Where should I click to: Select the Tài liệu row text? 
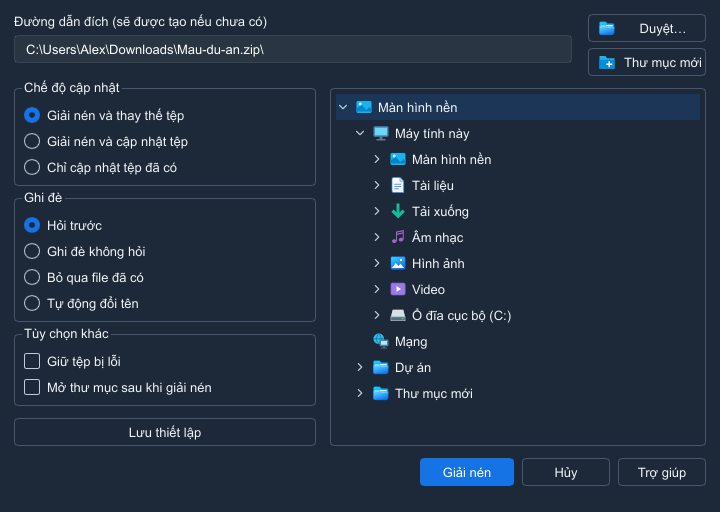point(433,186)
